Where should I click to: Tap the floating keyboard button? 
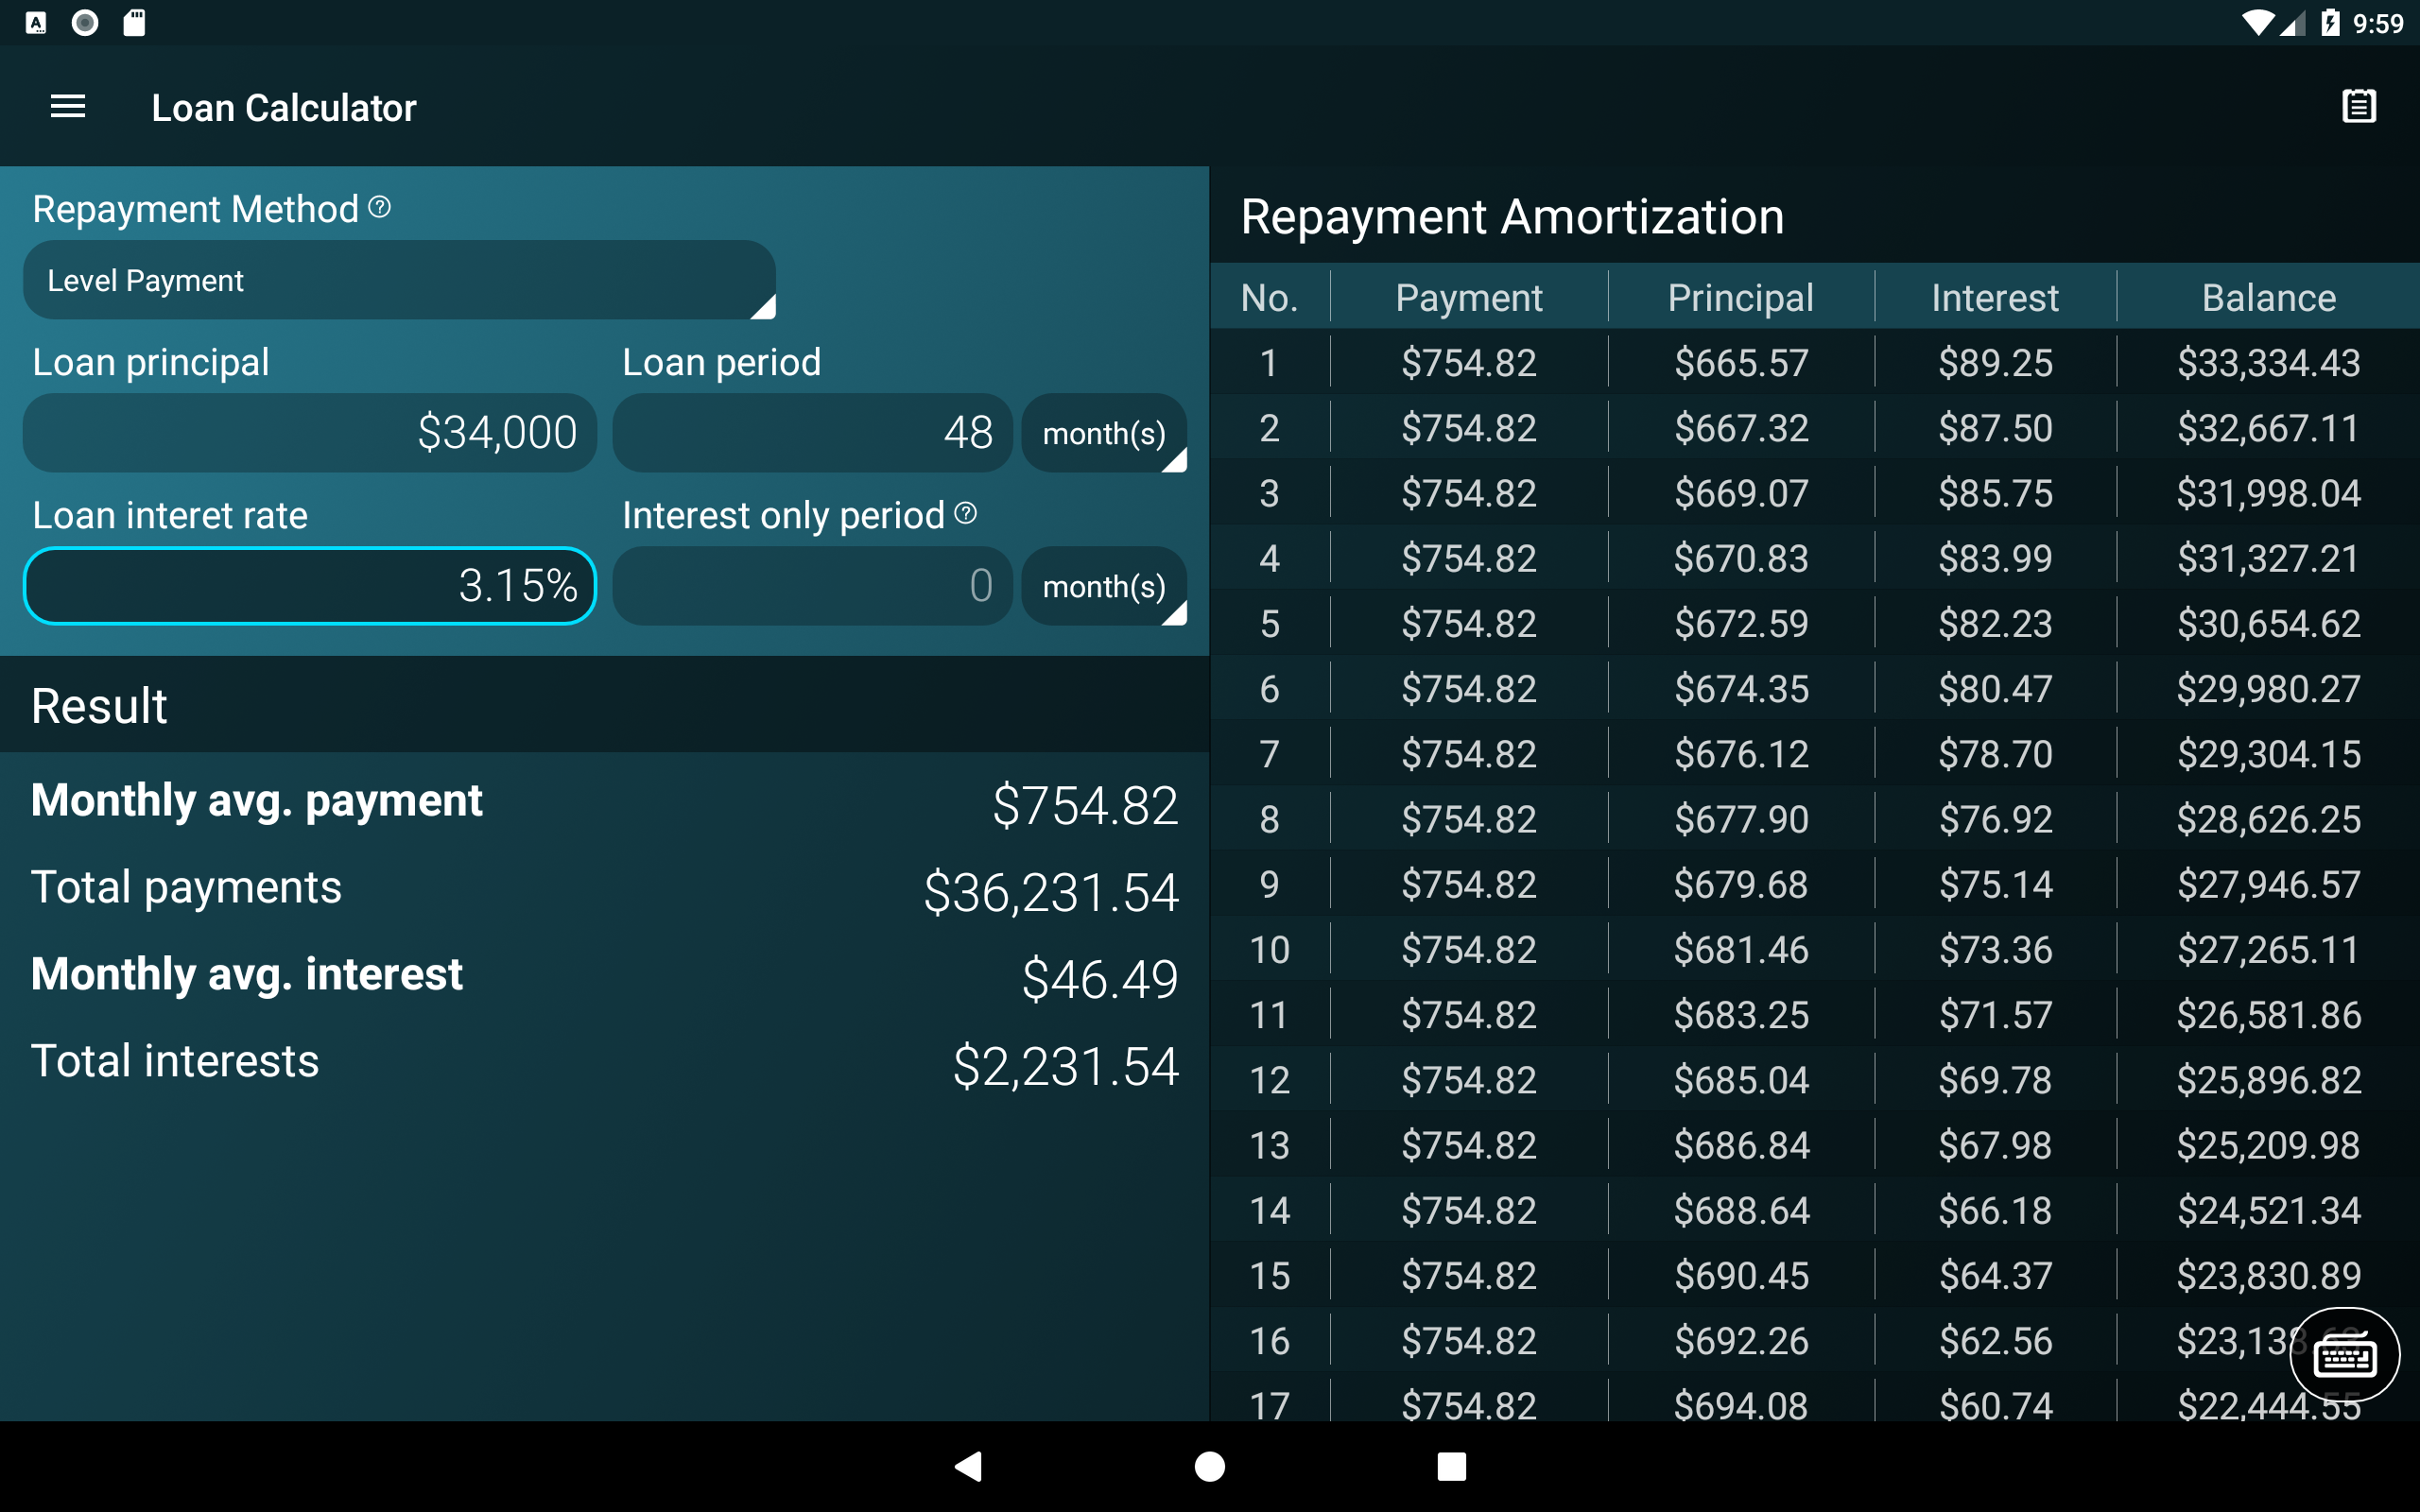(x=2344, y=1356)
